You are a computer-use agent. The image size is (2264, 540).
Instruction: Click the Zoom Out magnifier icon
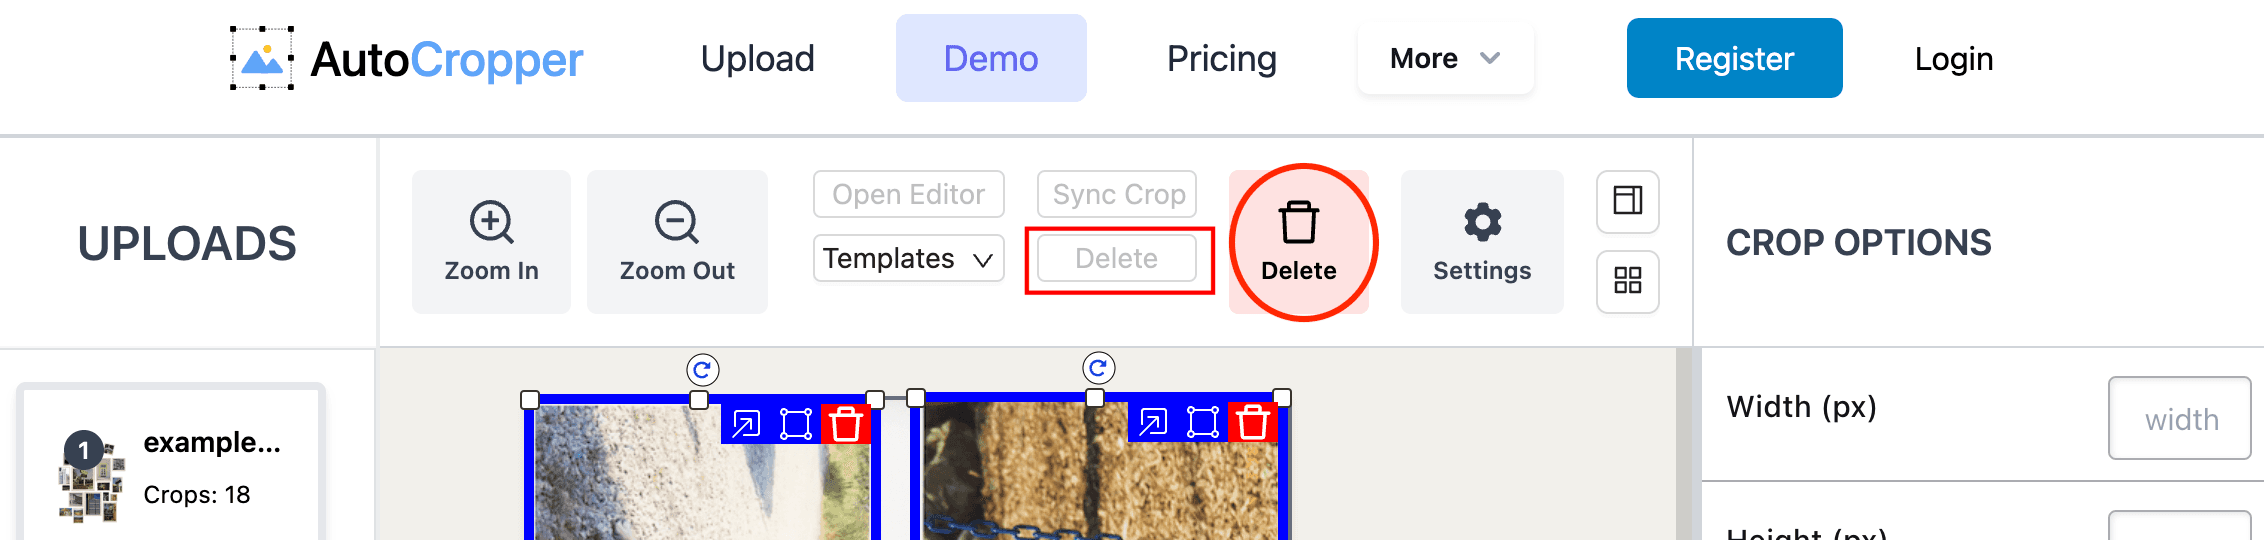677,222
